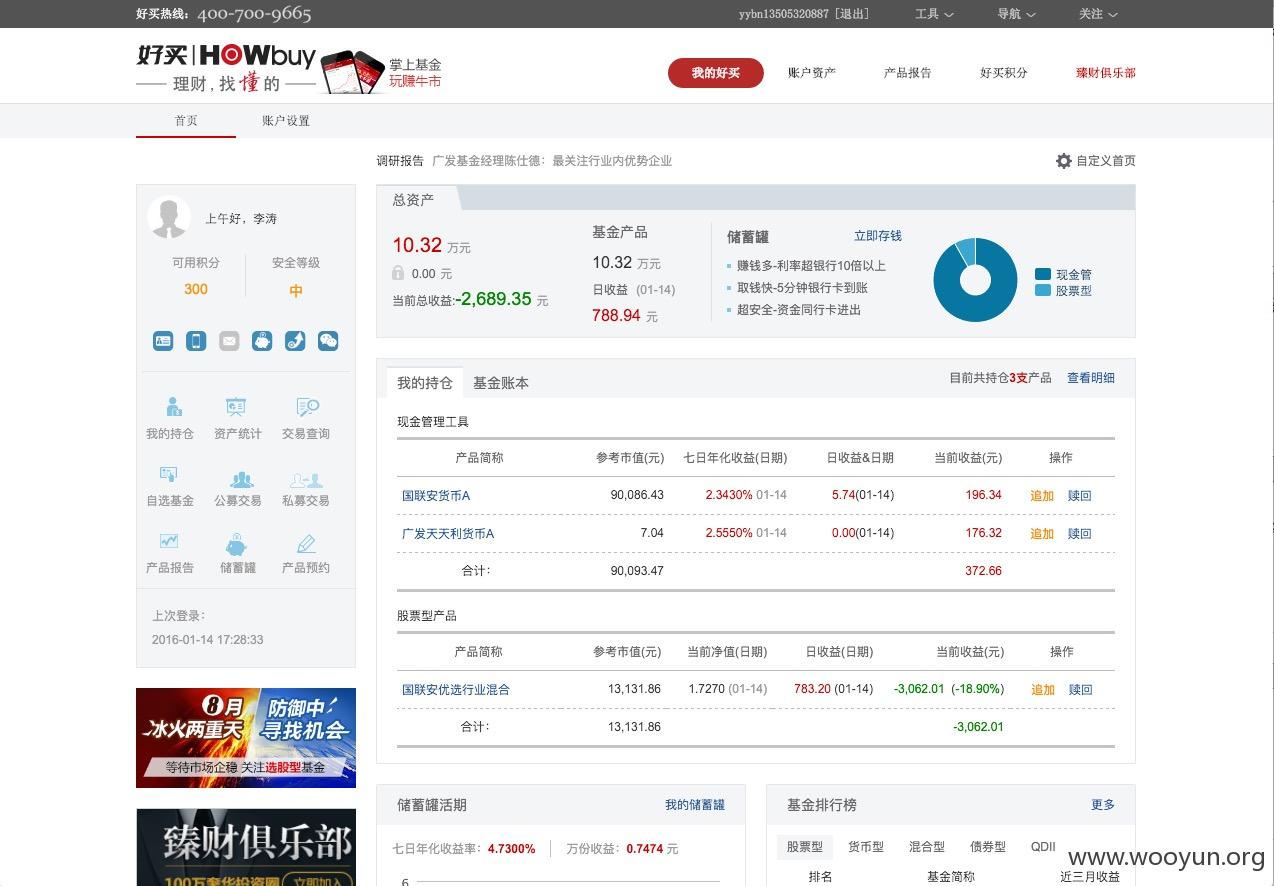The width and height of the screenshot is (1274, 886).
Task: Click the dark blue 现金管 legend swatch
Action: 1043,274
